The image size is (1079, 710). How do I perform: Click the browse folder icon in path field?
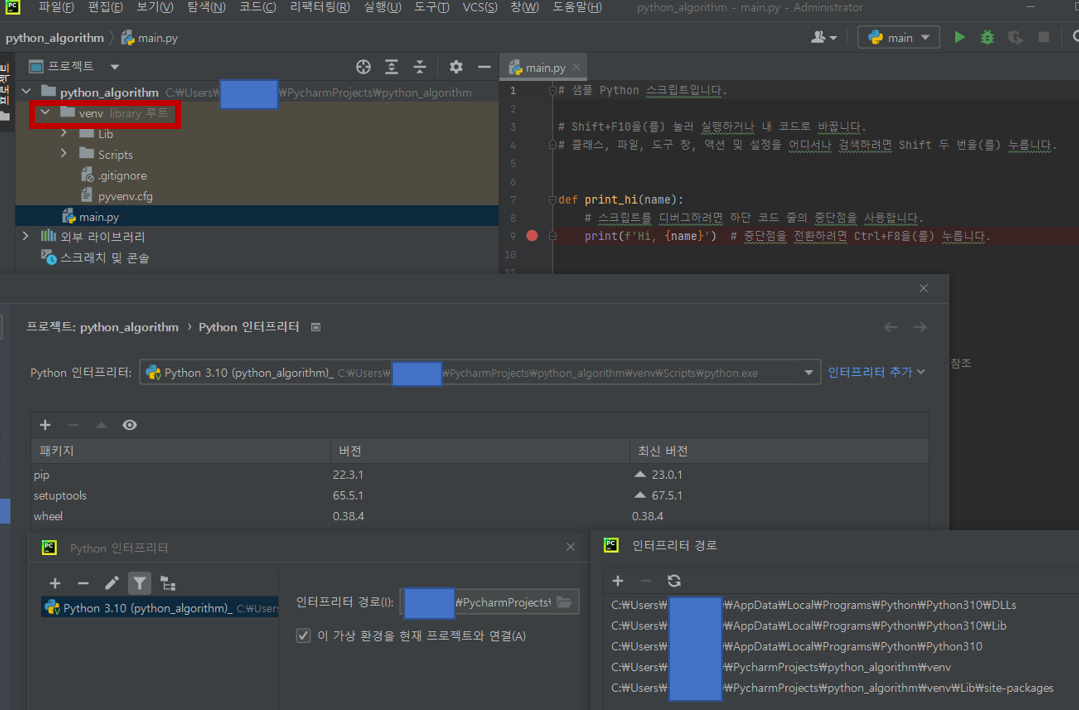(564, 602)
